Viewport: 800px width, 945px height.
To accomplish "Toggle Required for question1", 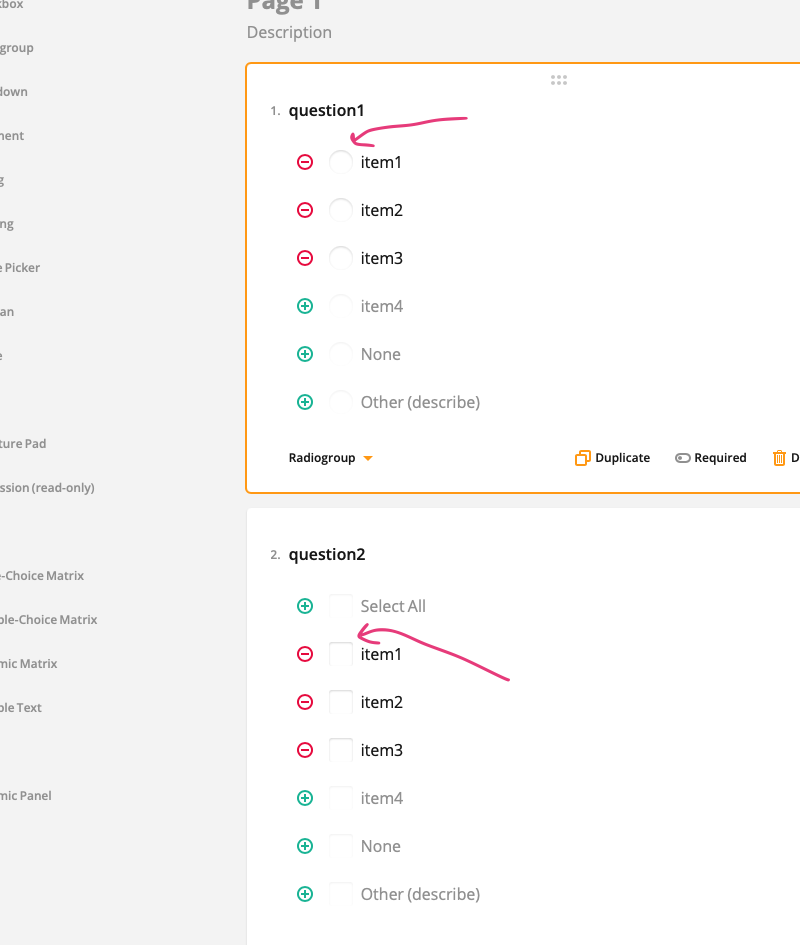I will (710, 457).
